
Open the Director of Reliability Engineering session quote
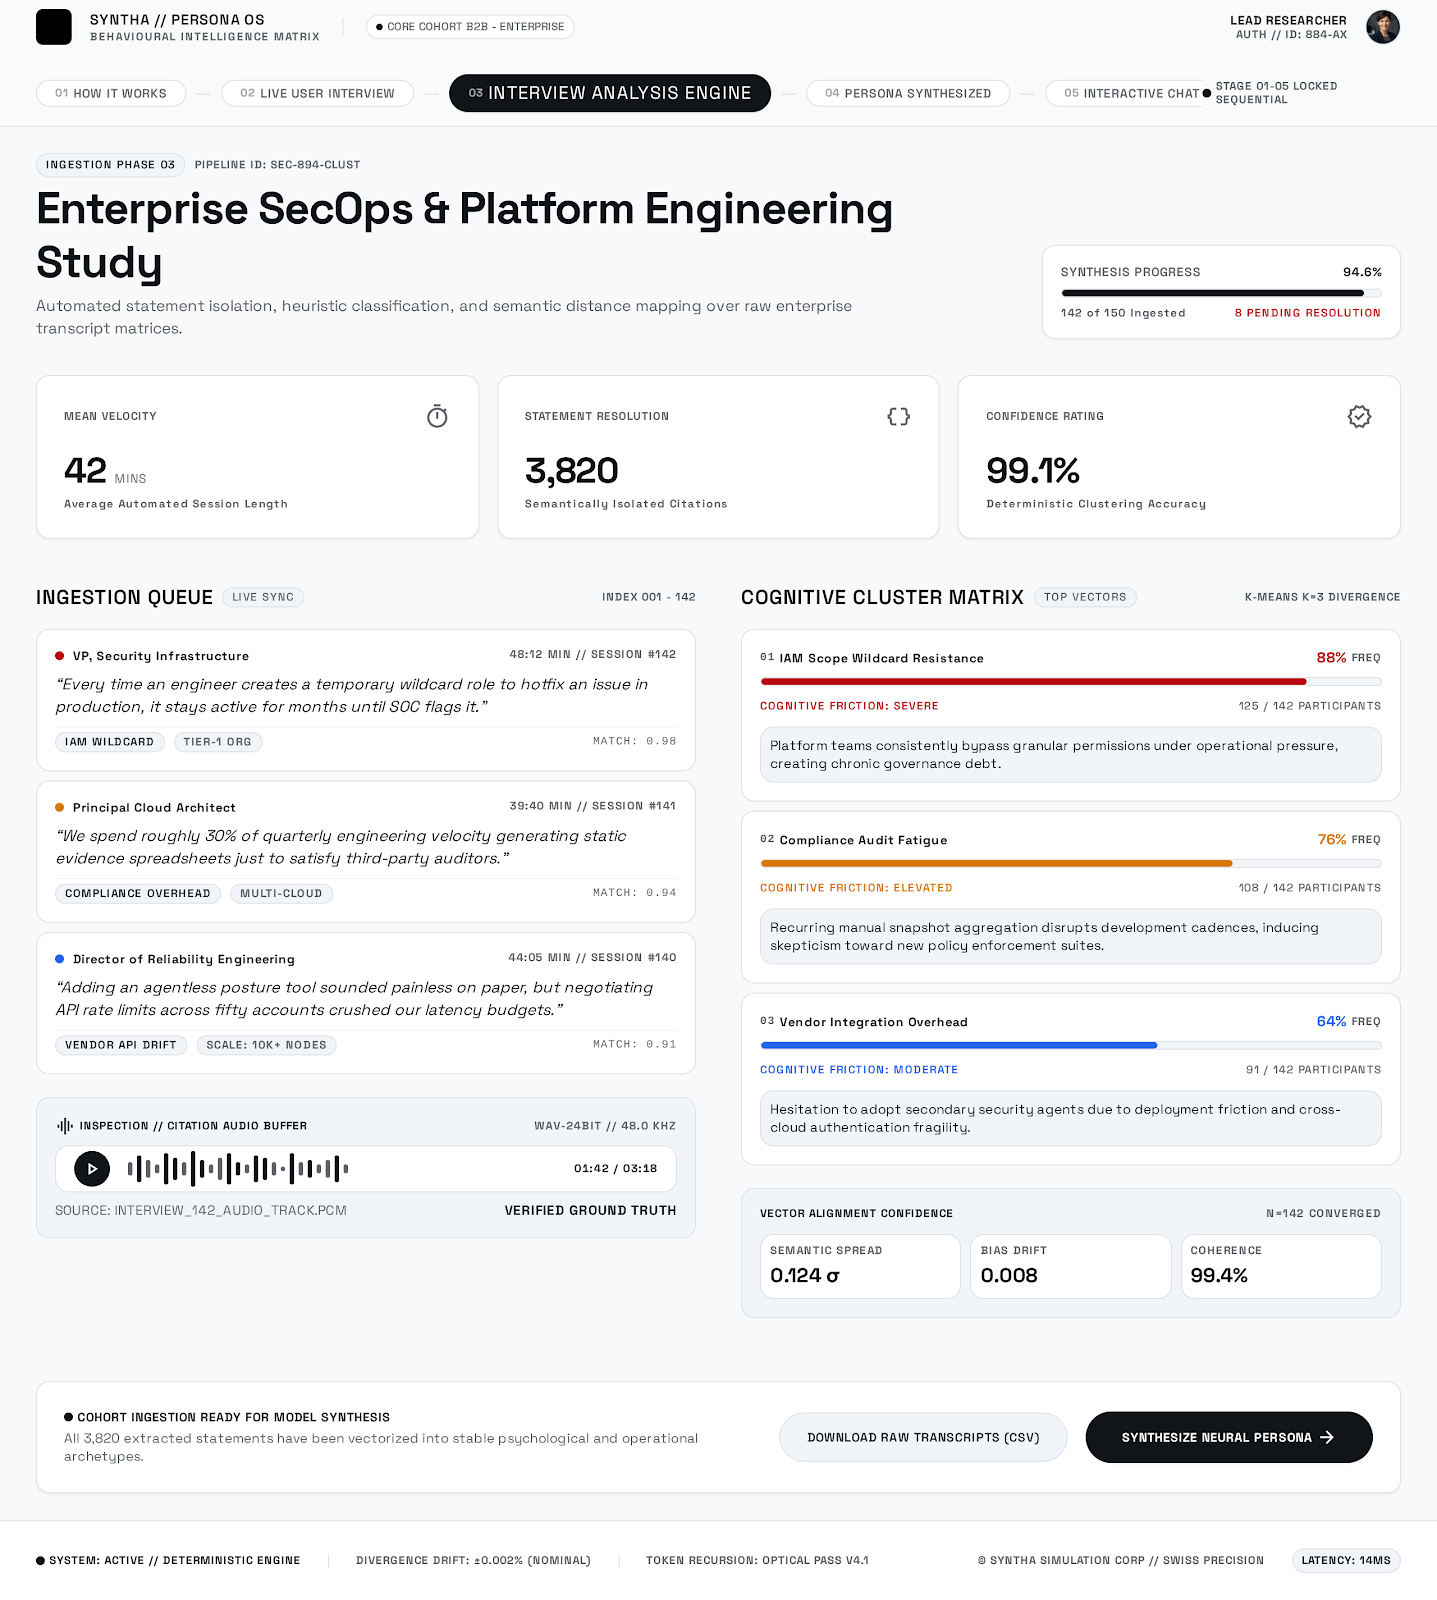366,1003
